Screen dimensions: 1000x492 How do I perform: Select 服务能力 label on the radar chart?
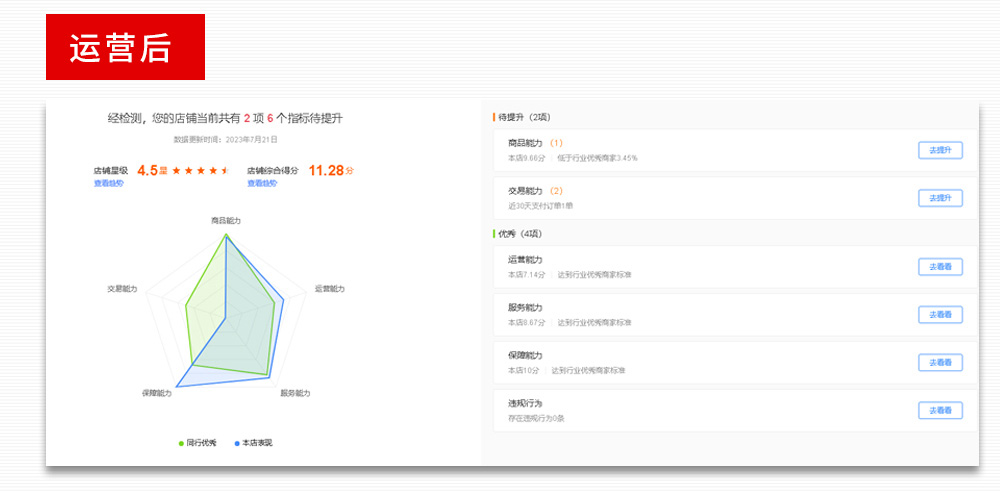(295, 393)
